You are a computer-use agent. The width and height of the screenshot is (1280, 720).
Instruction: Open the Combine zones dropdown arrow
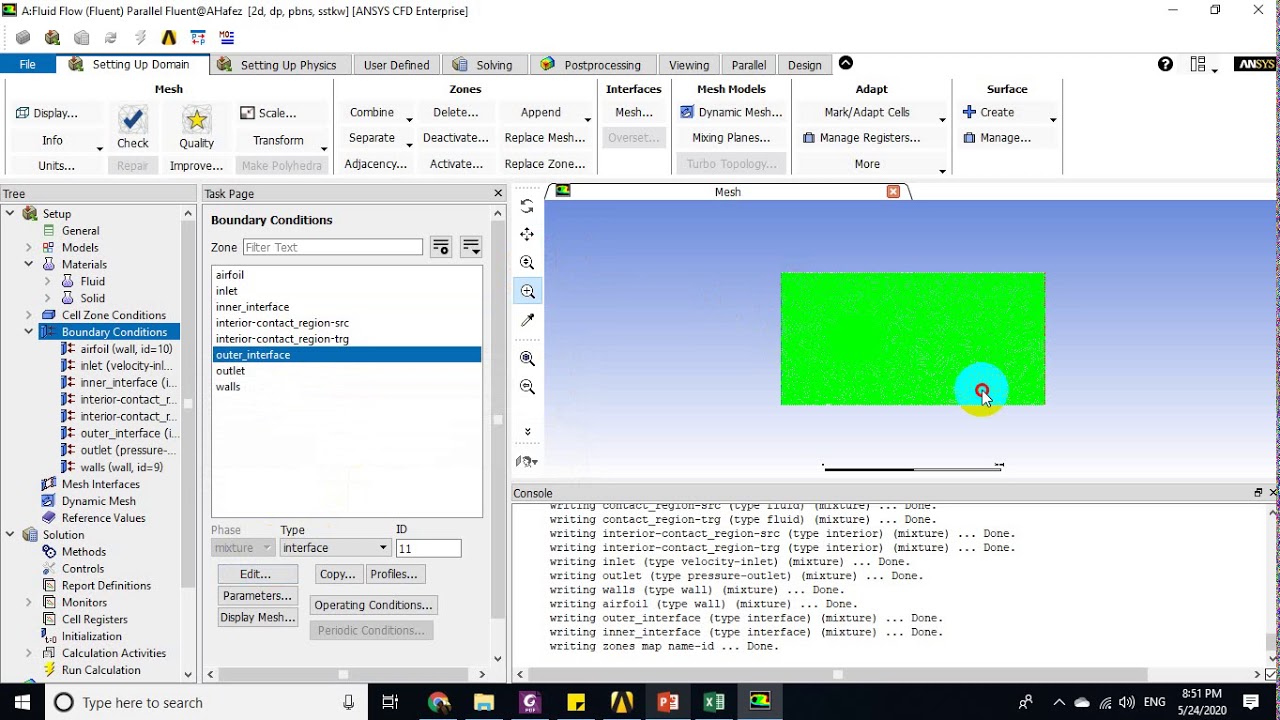[x=407, y=118]
